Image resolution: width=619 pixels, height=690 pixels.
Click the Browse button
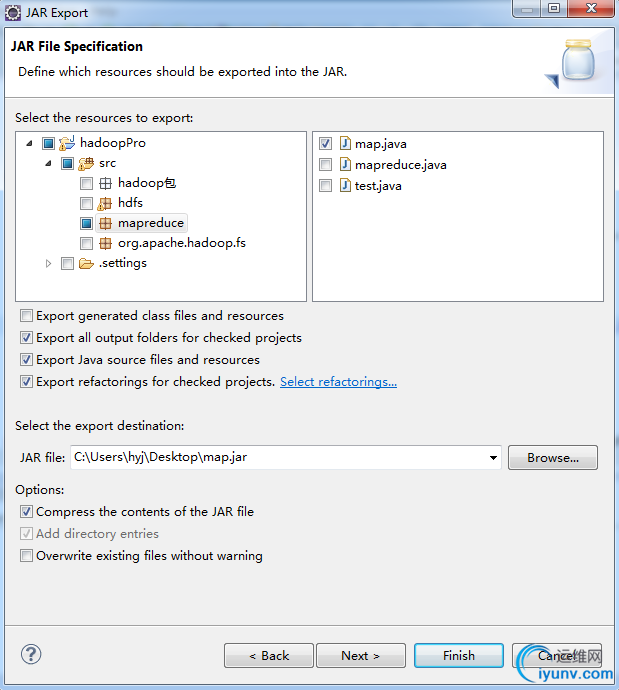point(552,458)
